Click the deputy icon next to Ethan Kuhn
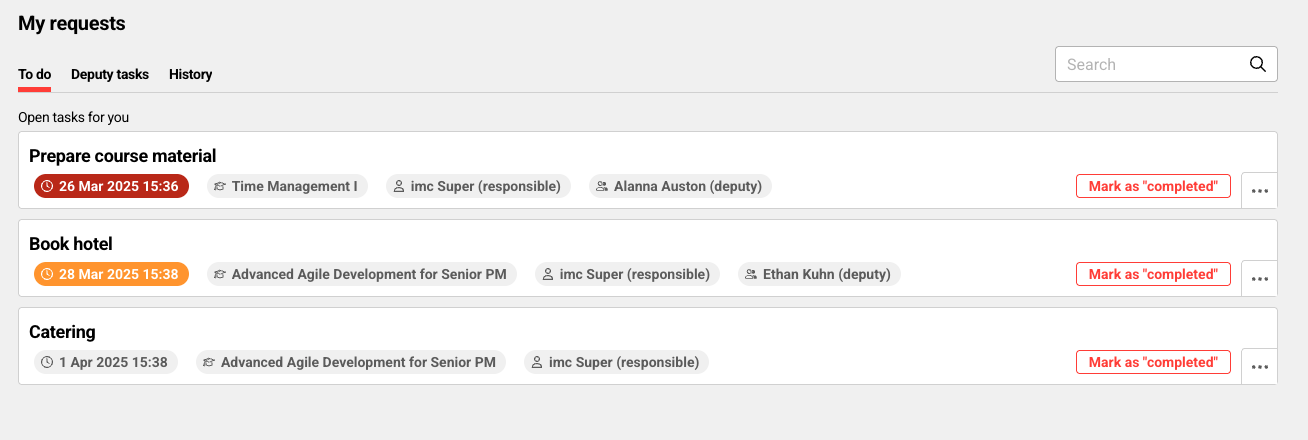Viewport: 1308px width, 440px height. pos(750,274)
